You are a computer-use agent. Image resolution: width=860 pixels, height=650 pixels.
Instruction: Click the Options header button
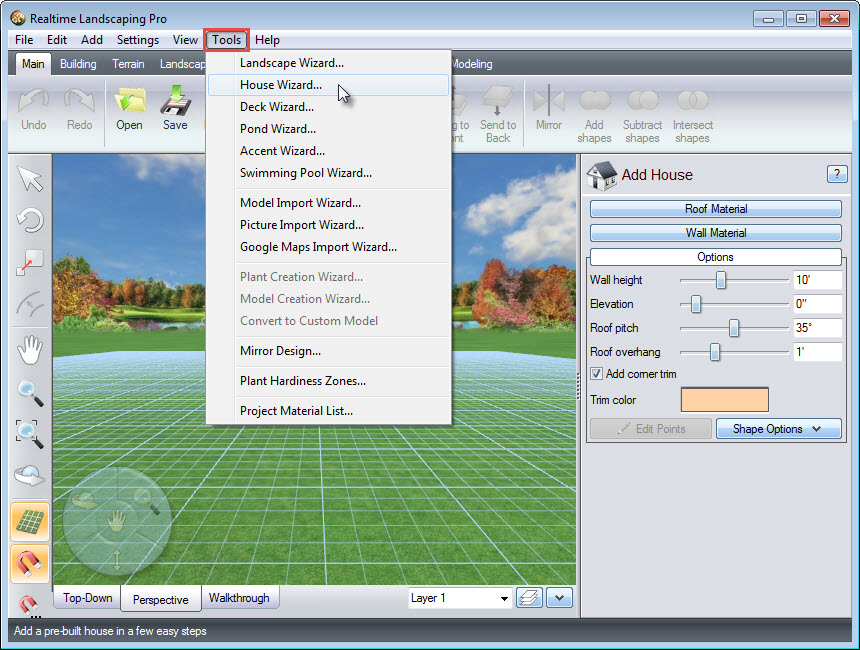(x=716, y=257)
